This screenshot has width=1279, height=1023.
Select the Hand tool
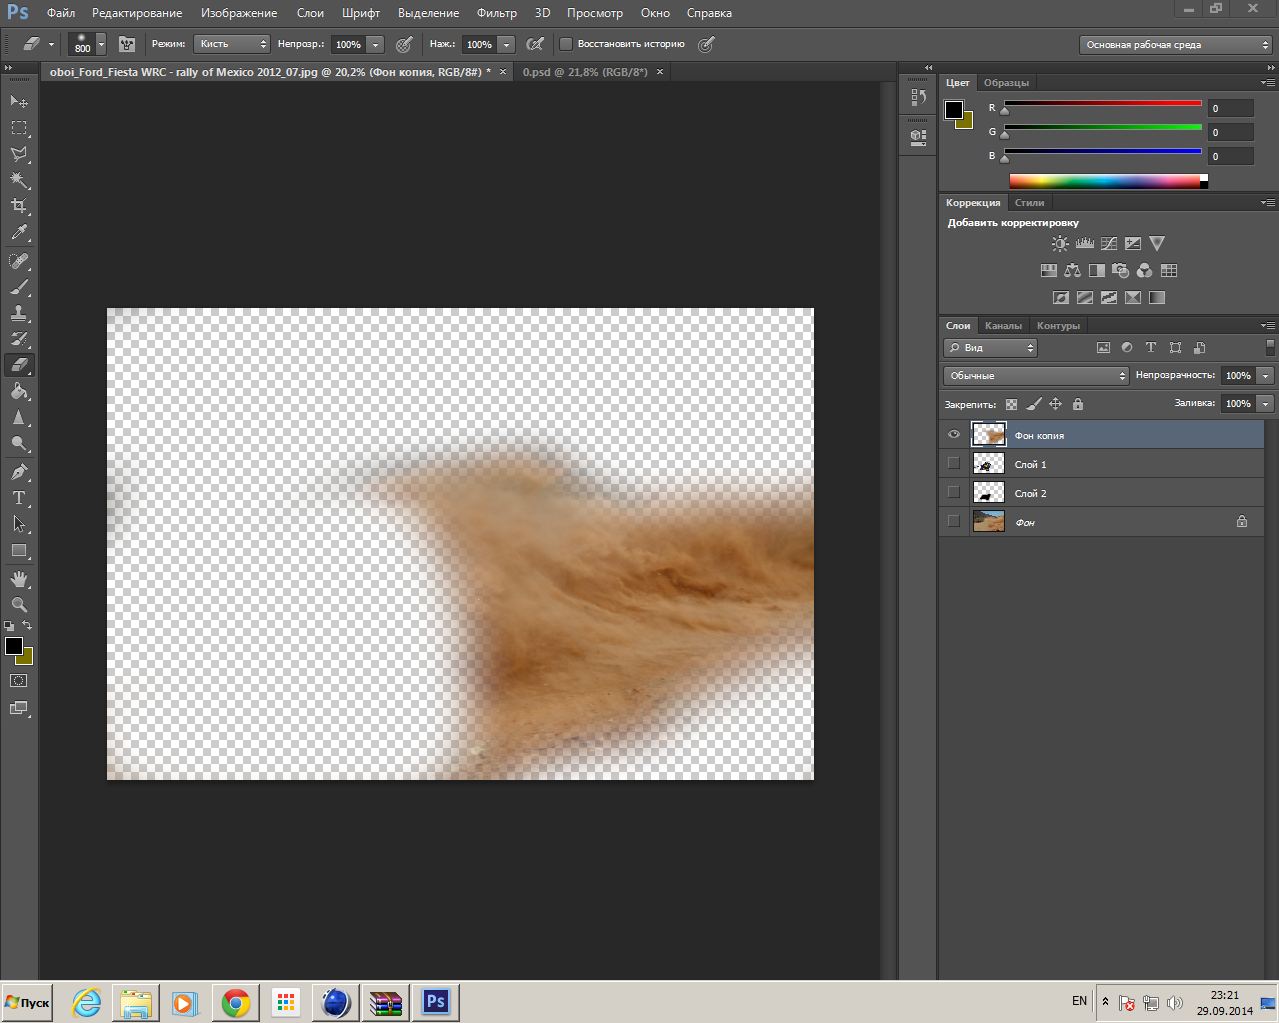point(19,579)
